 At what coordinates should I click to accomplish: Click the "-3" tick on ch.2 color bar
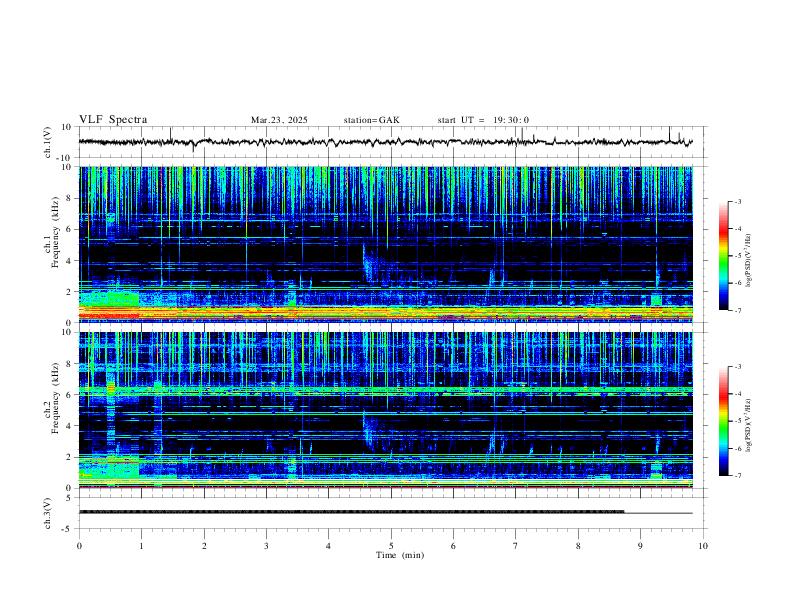point(737,367)
